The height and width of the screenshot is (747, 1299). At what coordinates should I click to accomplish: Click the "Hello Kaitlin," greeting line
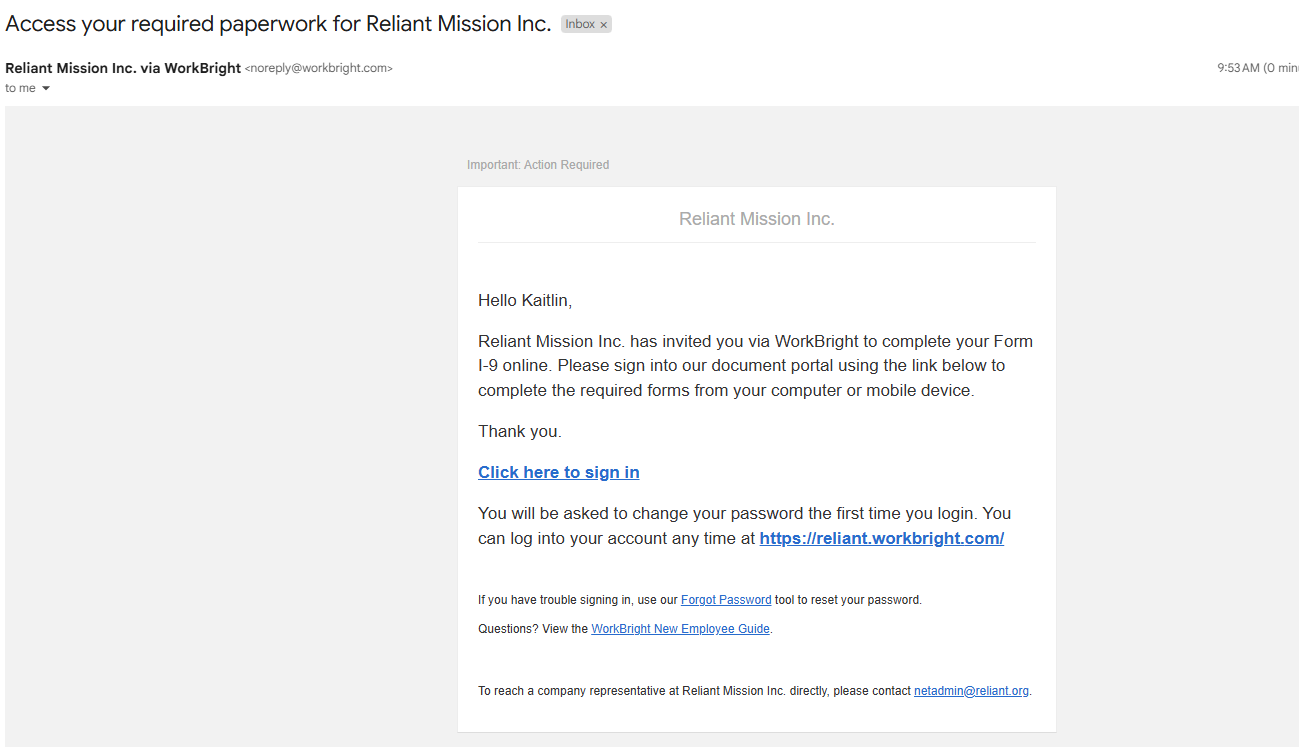(x=525, y=300)
